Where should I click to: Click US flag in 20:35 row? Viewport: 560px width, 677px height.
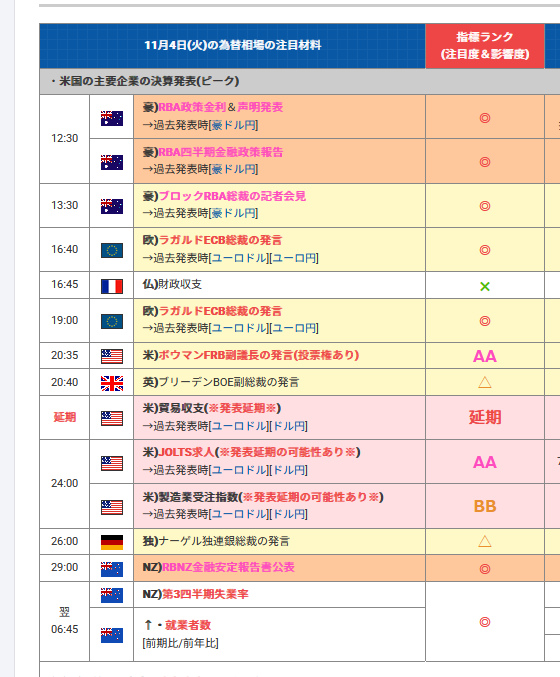[x=112, y=356]
